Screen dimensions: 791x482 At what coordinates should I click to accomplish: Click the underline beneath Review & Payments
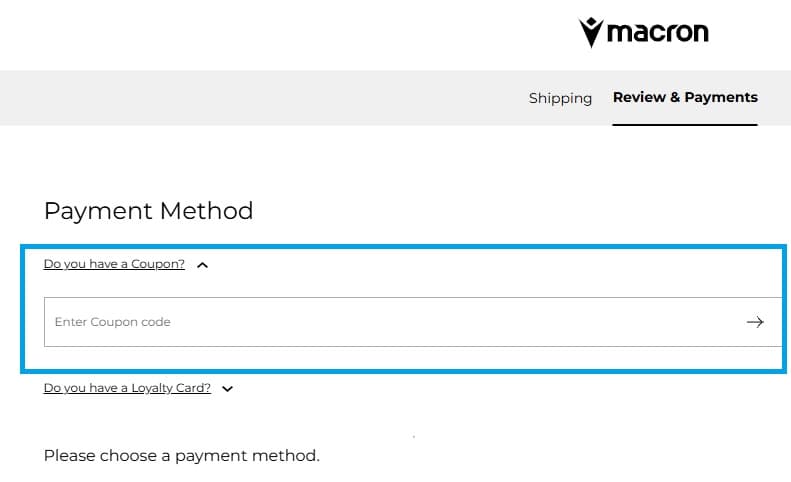click(685, 125)
